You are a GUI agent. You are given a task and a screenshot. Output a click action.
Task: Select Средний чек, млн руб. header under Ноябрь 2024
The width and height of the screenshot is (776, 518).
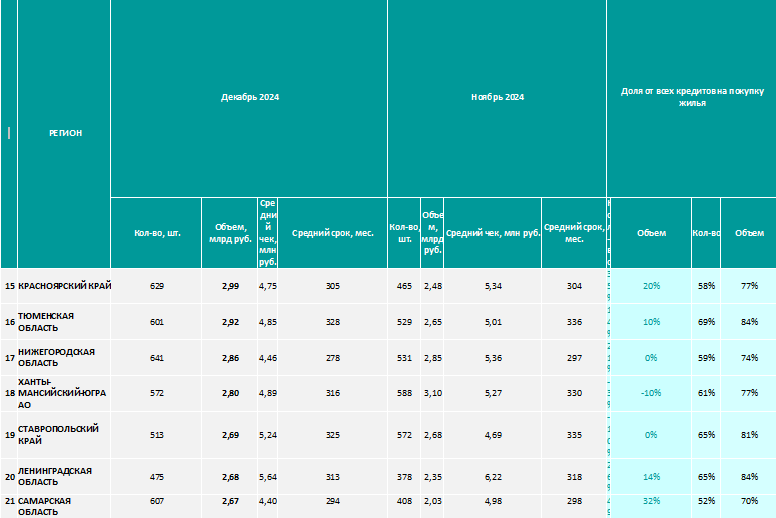493,233
